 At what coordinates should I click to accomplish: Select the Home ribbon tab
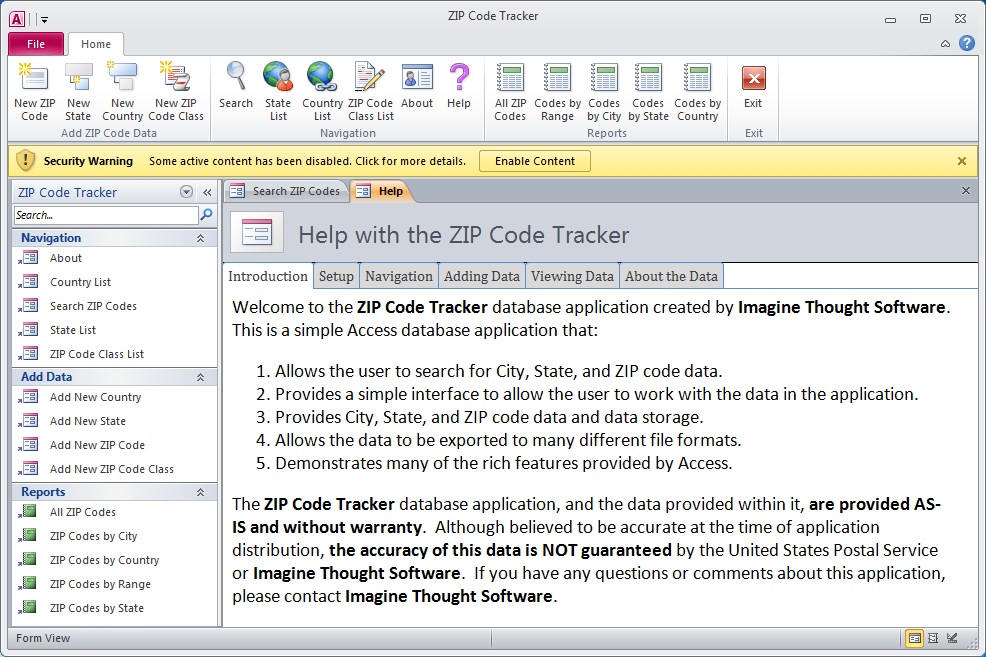[96, 44]
